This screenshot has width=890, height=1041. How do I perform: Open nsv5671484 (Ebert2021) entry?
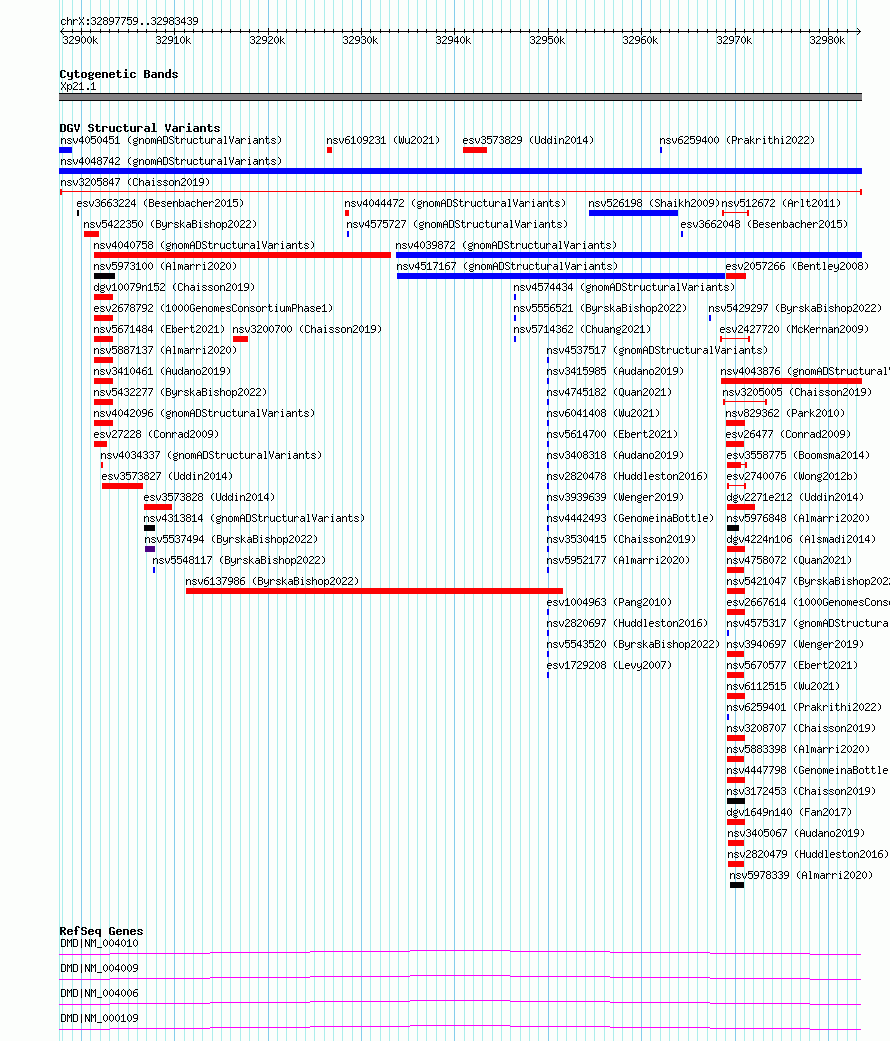coord(159,329)
